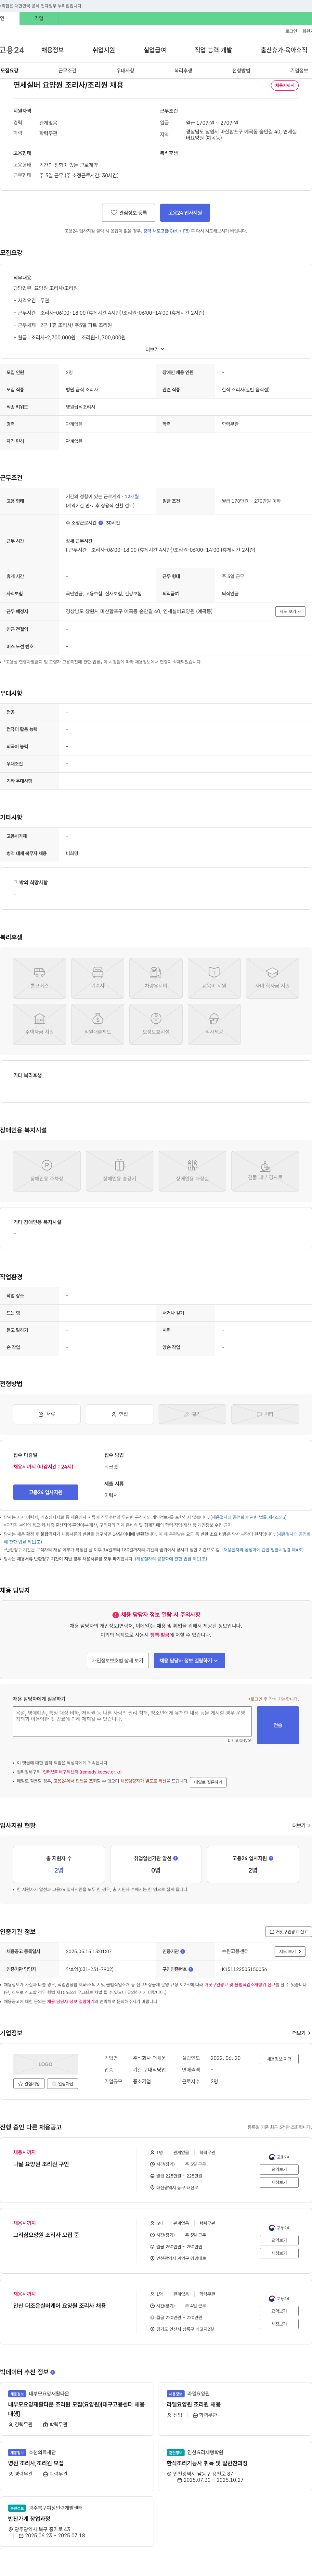Jump to the 복리후생 section tab
The image size is (312, 2576).
(x=183, y=71)
